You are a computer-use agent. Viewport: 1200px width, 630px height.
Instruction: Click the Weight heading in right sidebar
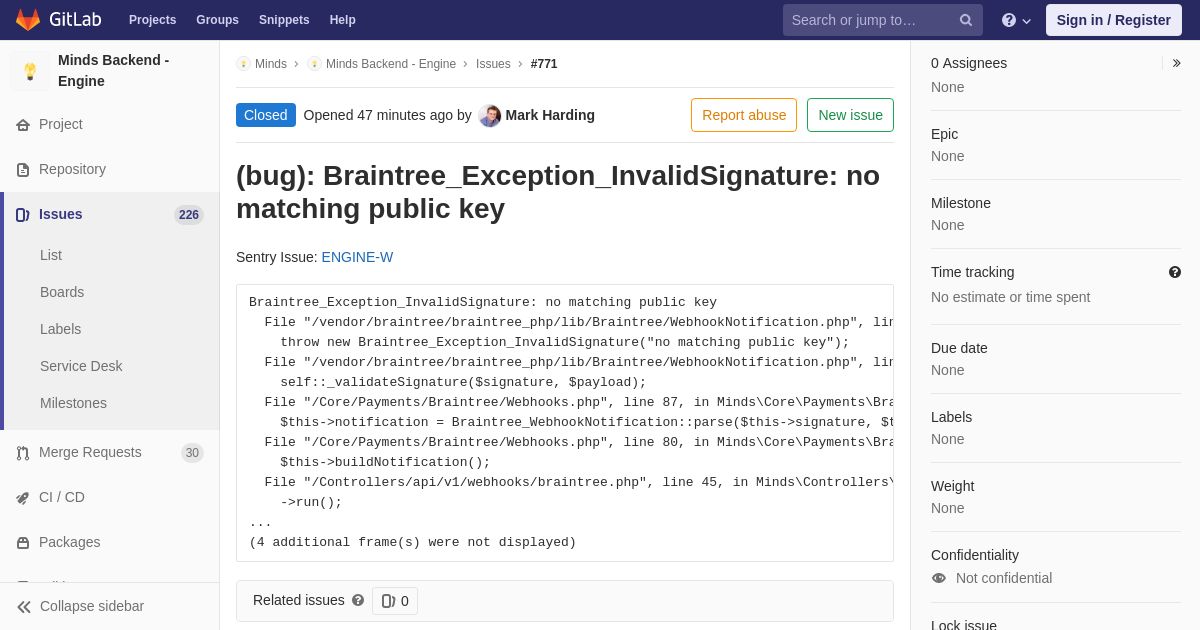tap(952, 486)
